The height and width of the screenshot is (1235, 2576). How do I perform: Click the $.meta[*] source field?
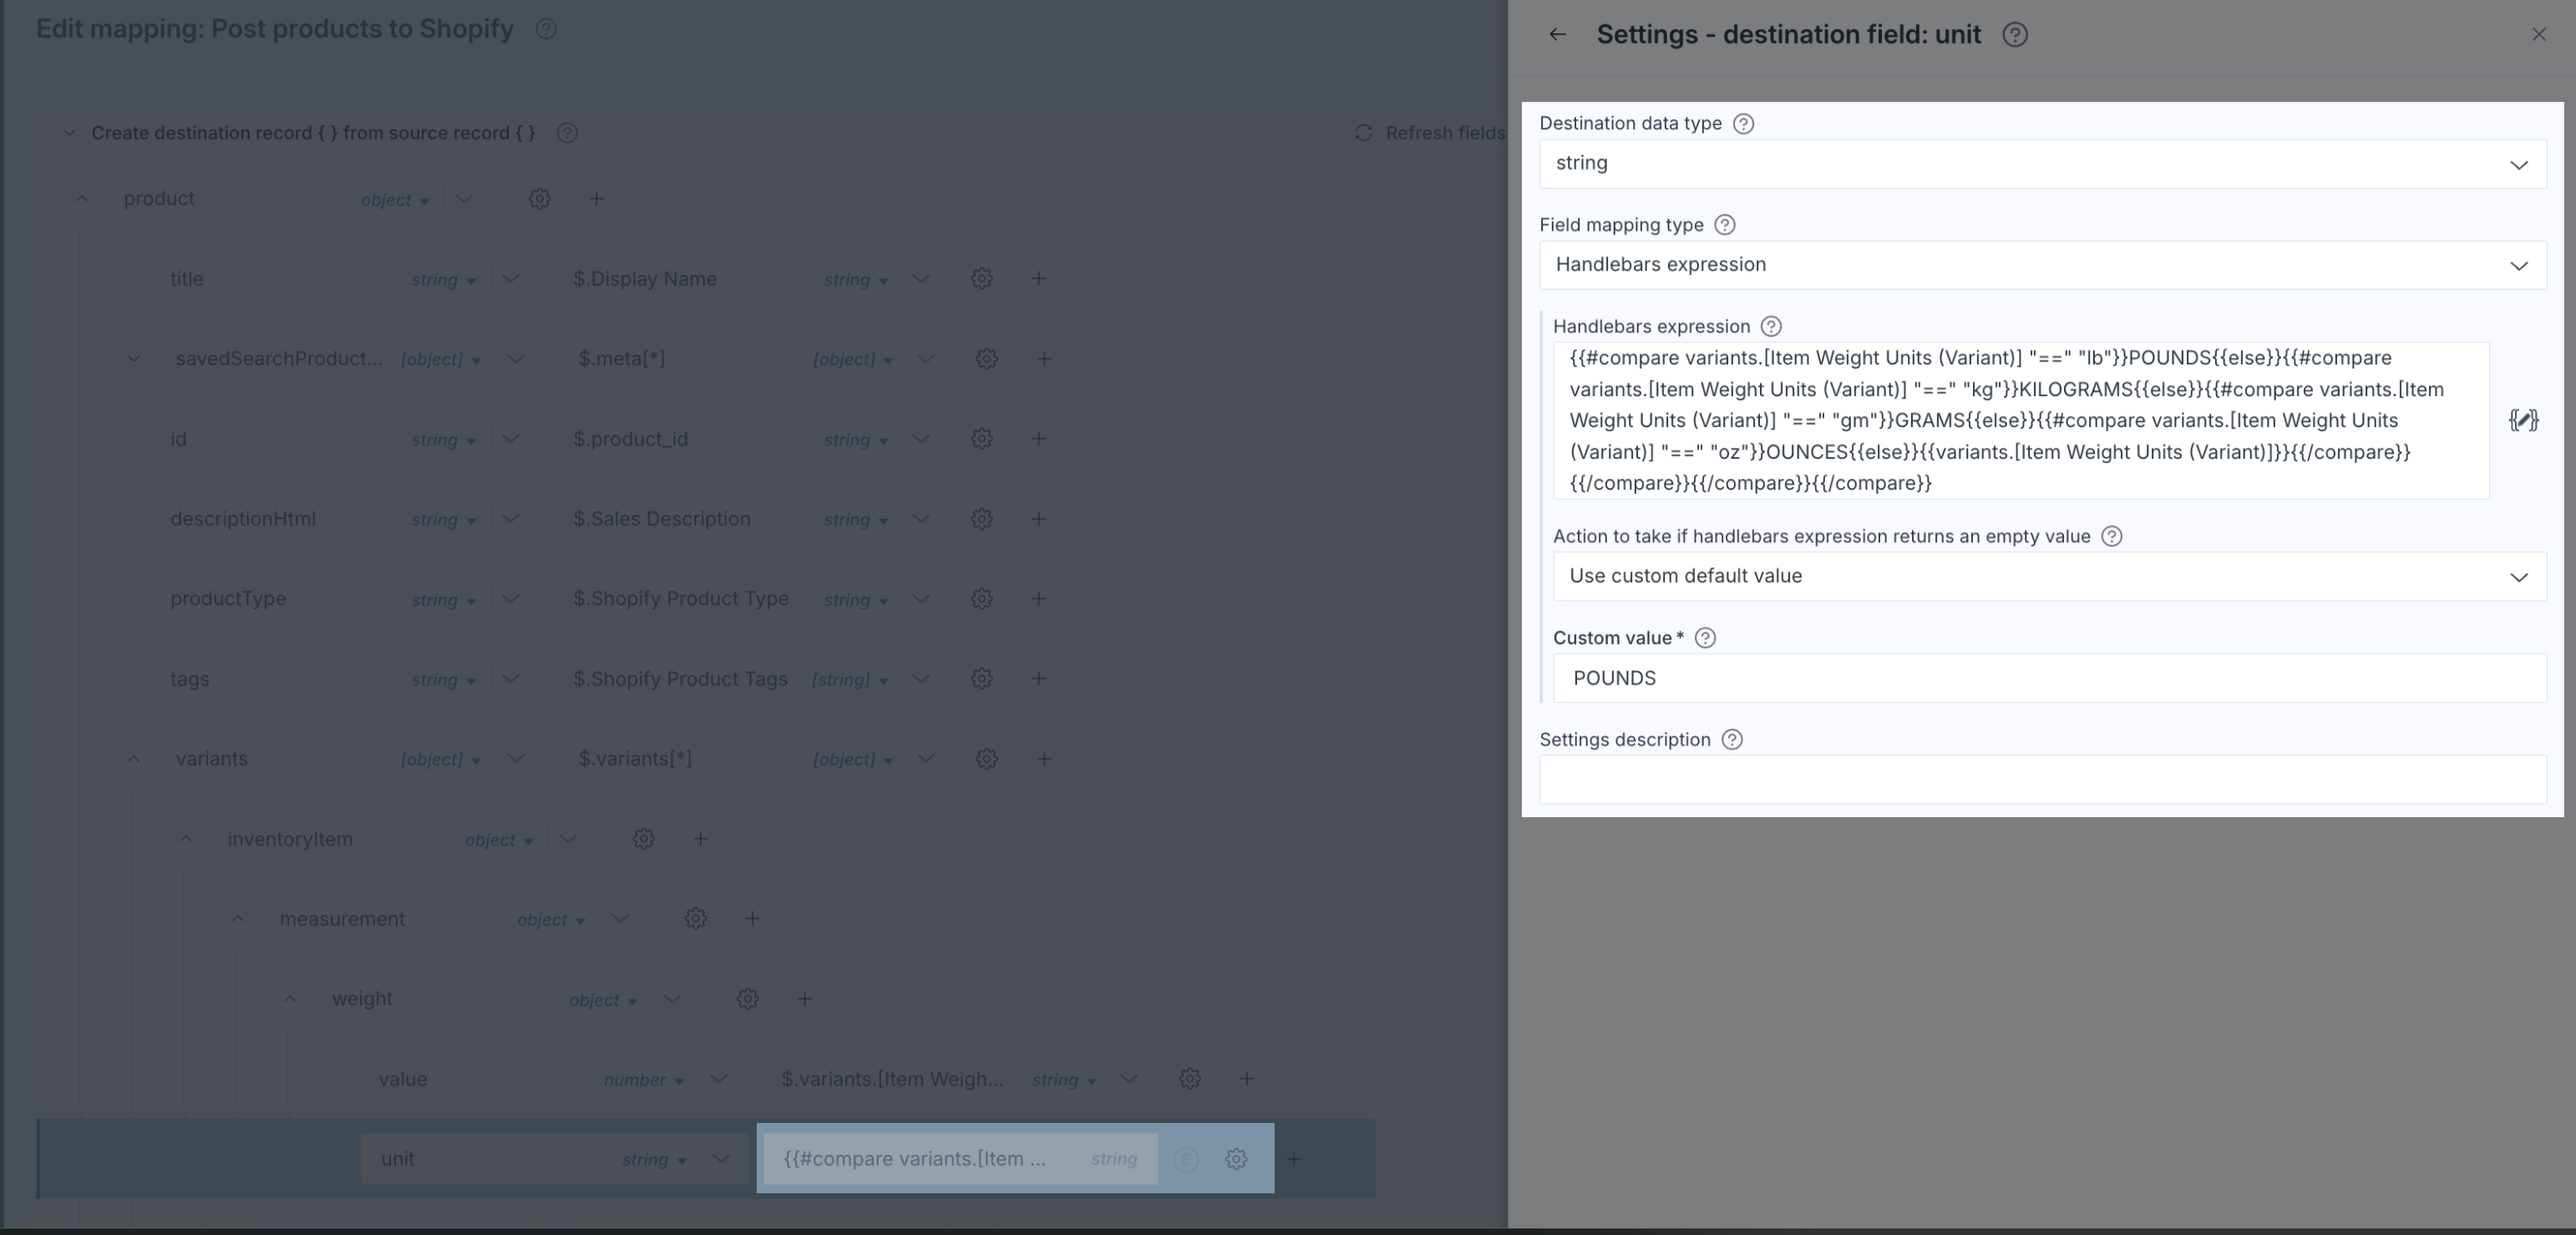coord(621,359)
